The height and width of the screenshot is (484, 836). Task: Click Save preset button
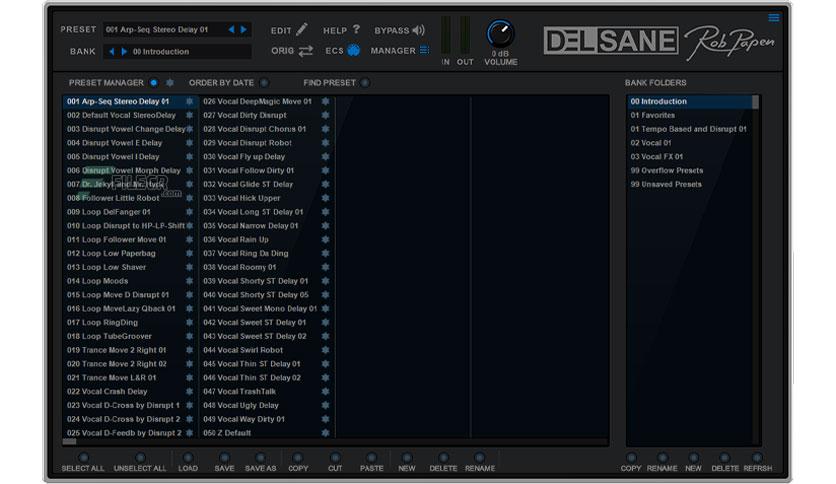coord(224,457)
